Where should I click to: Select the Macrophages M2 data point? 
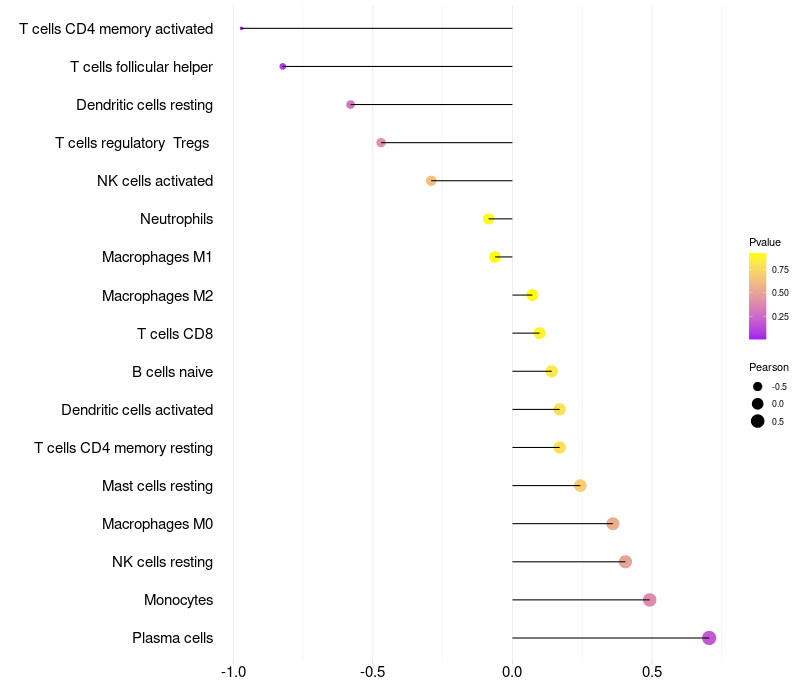[532, 295]
